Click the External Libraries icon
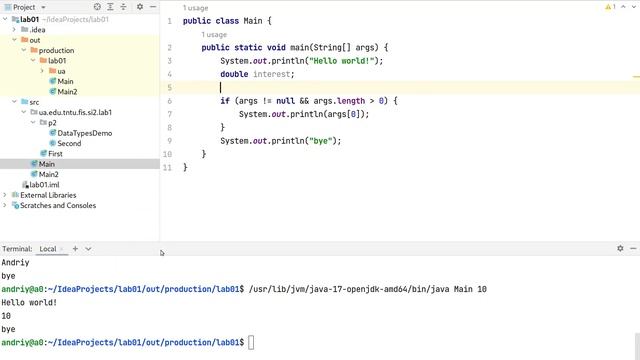 [15, 195]
